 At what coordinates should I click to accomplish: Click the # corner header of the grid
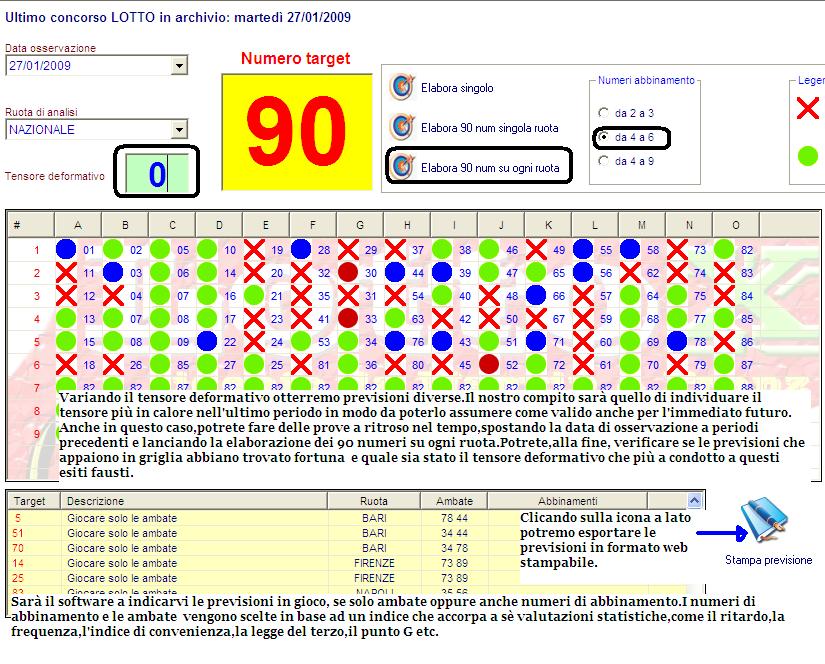[x=31, y=225]
